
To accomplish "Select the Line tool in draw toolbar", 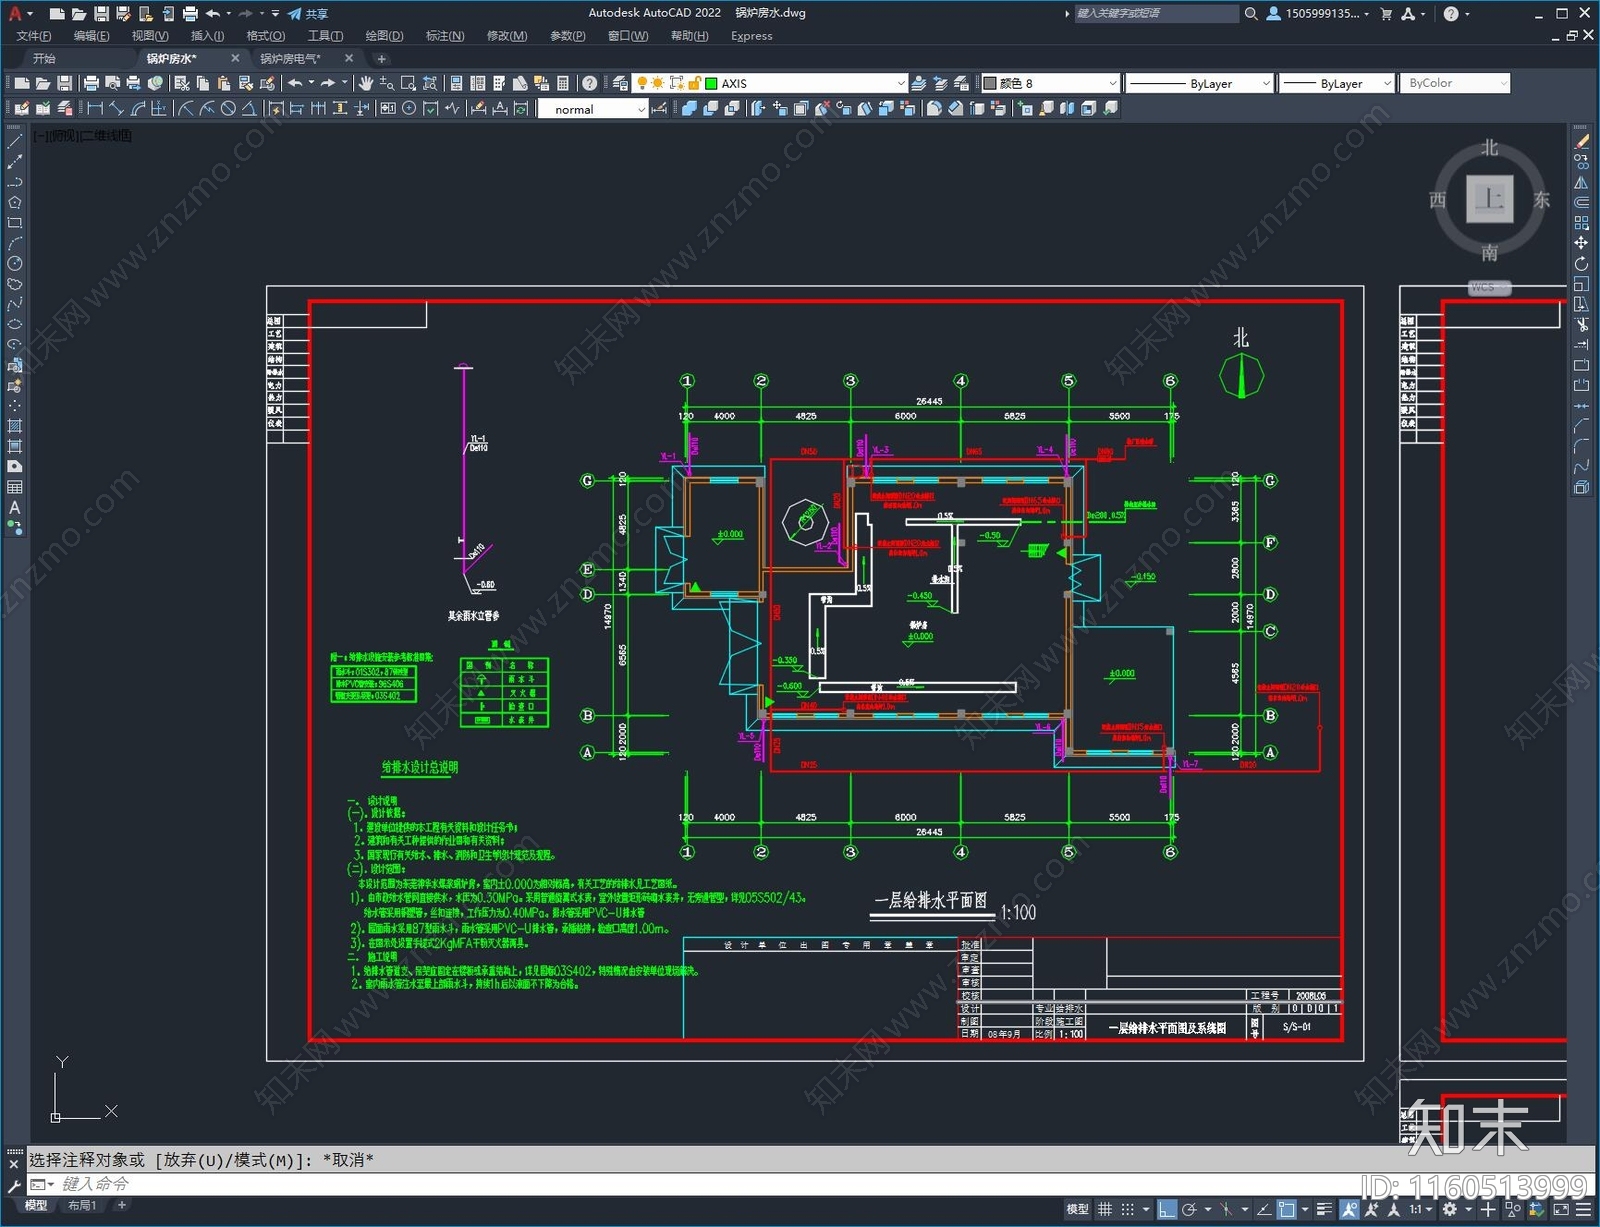I will point(14,142).
